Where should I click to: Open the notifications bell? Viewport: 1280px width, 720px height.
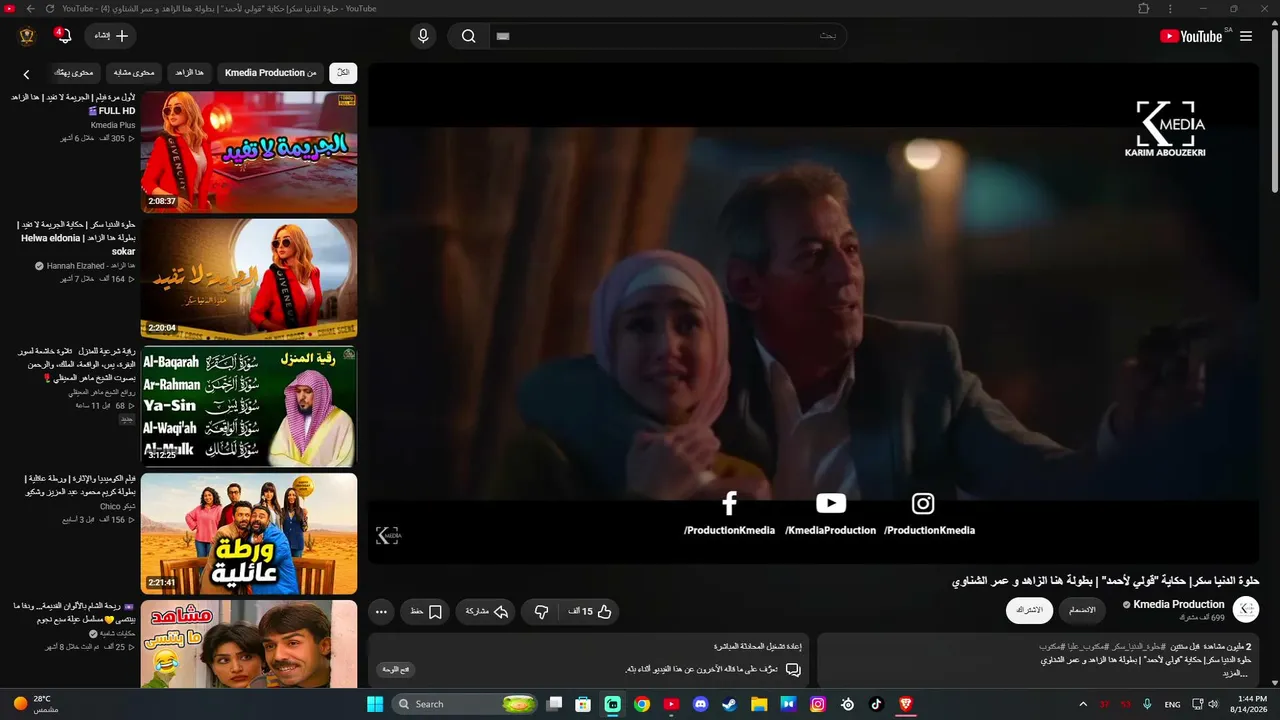click(x=64, y=36)
